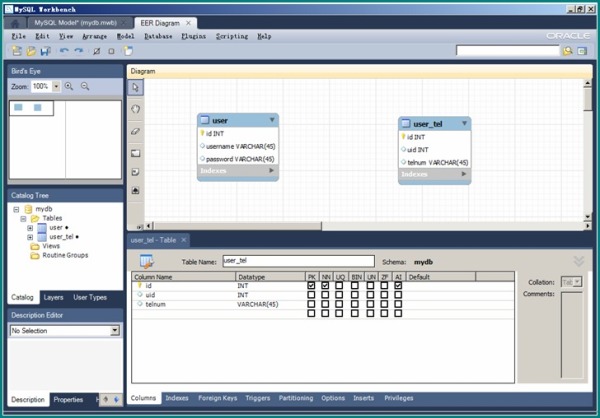
Task: Click the diagram scroll right arrow
Action: click(x=587, y=226)
